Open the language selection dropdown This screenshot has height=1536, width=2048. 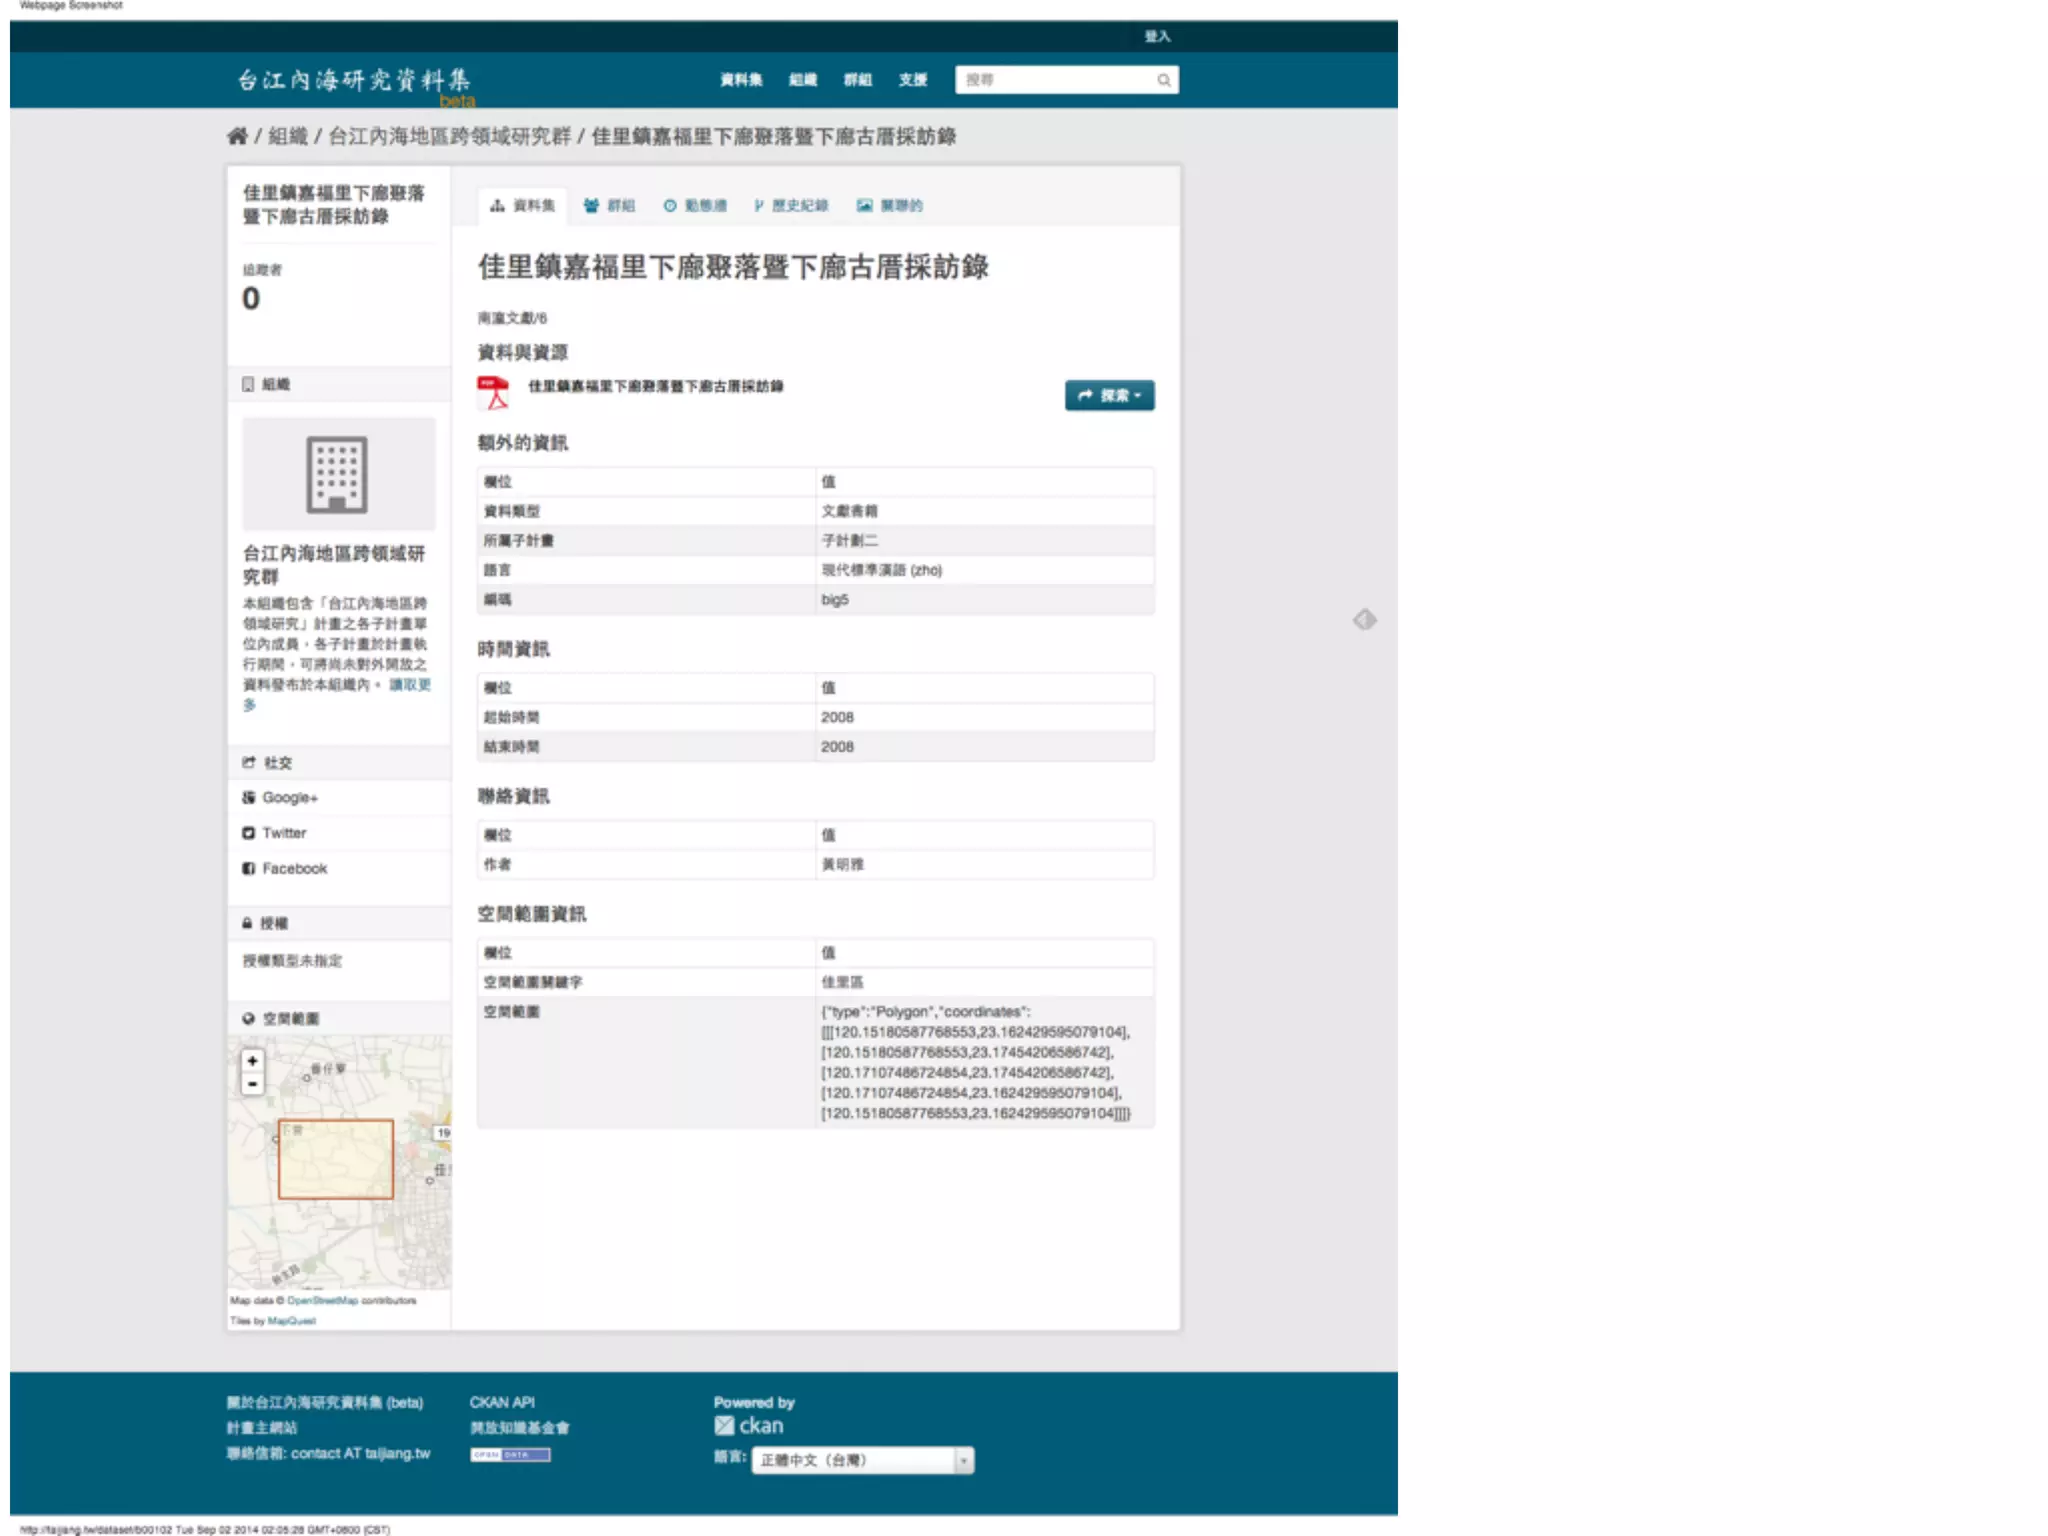862,1460
